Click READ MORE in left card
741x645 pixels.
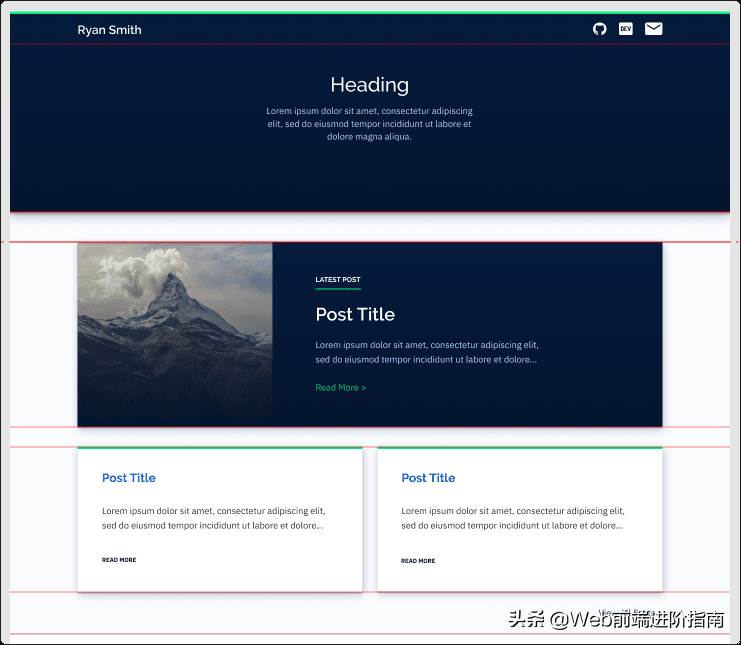pos(119,560)
